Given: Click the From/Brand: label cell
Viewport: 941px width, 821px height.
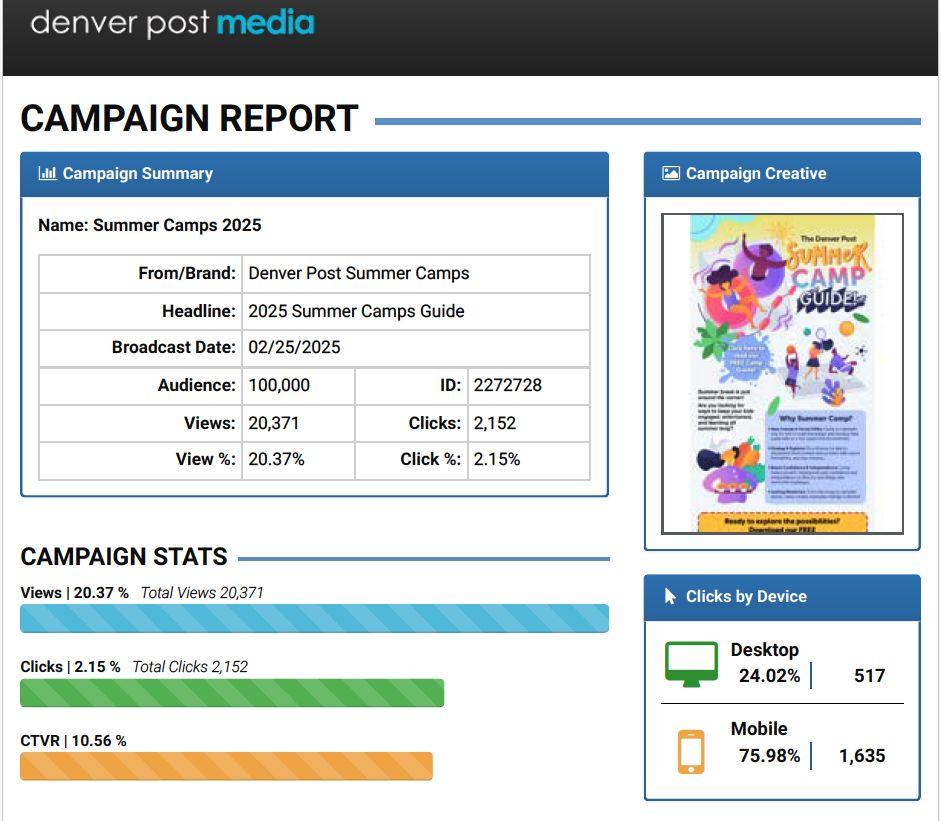Looking at the screenshot, I should coord(140,274).
